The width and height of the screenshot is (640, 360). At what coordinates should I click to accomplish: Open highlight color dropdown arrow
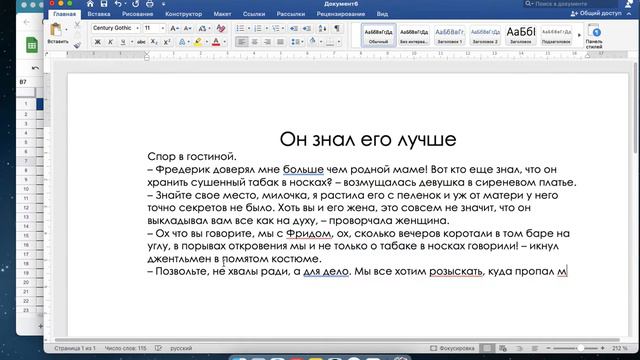tap(206, 42)
